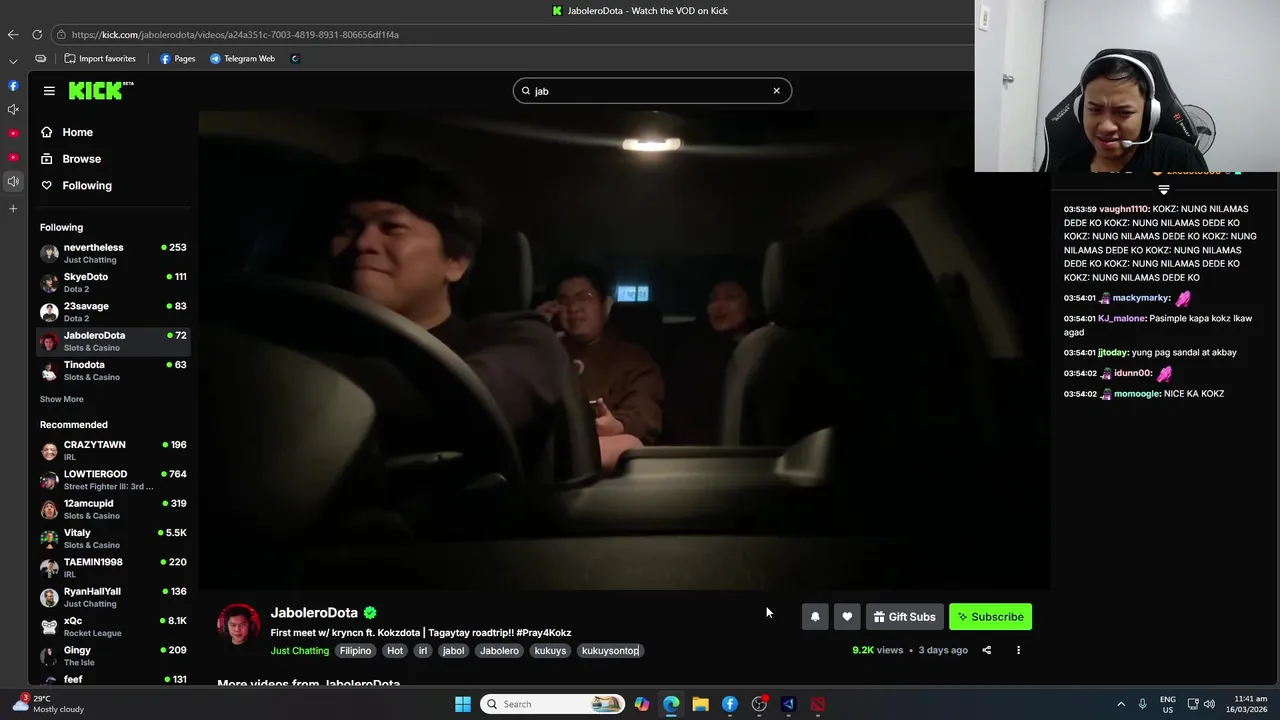This screenshot has width=1280, height=720.
Task: Open the Windows Start menu
Action: (x=463, y=704)
